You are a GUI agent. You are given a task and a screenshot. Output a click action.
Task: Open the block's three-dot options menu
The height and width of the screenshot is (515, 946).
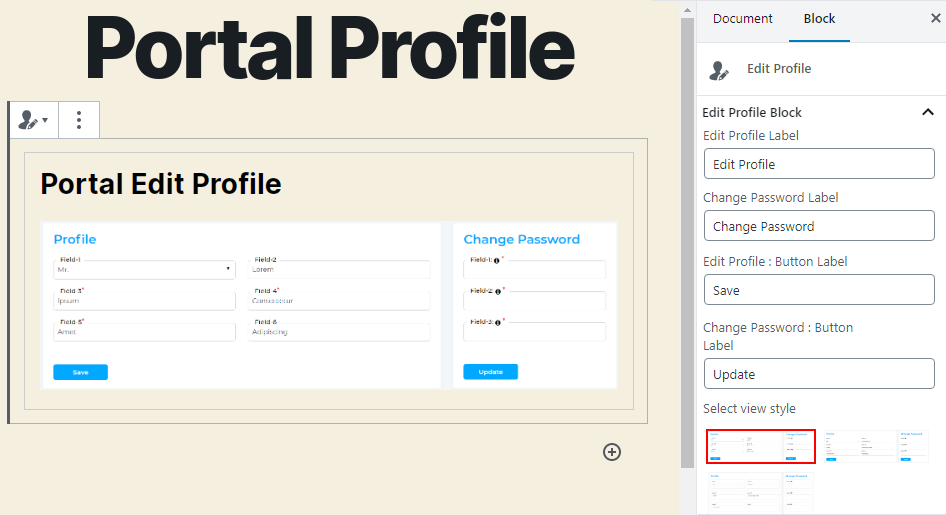click(79, 120)
